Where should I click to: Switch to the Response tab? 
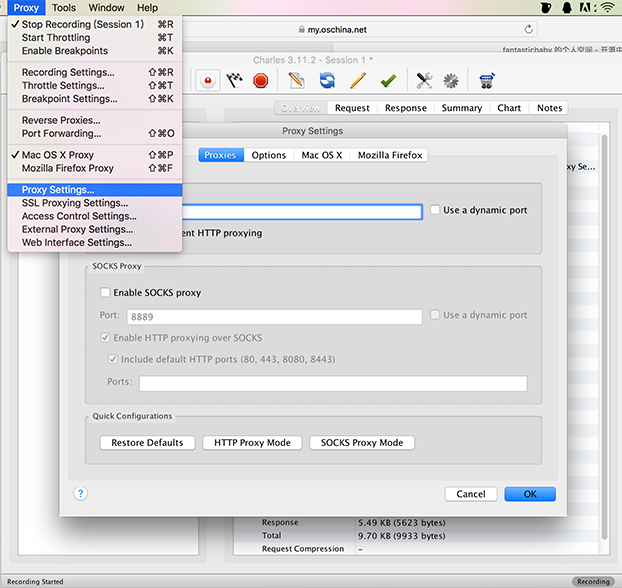(x=405, y=108)
